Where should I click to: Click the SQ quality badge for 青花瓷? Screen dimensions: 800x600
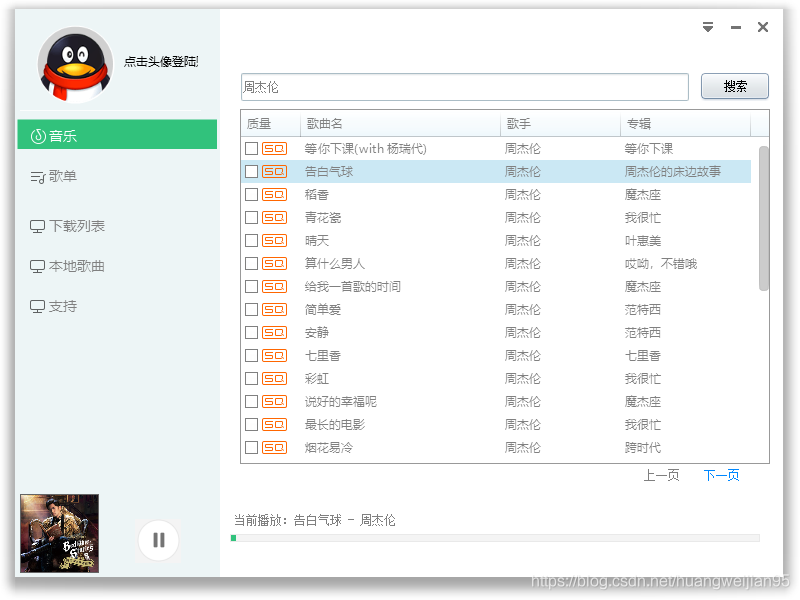point(274,217)
